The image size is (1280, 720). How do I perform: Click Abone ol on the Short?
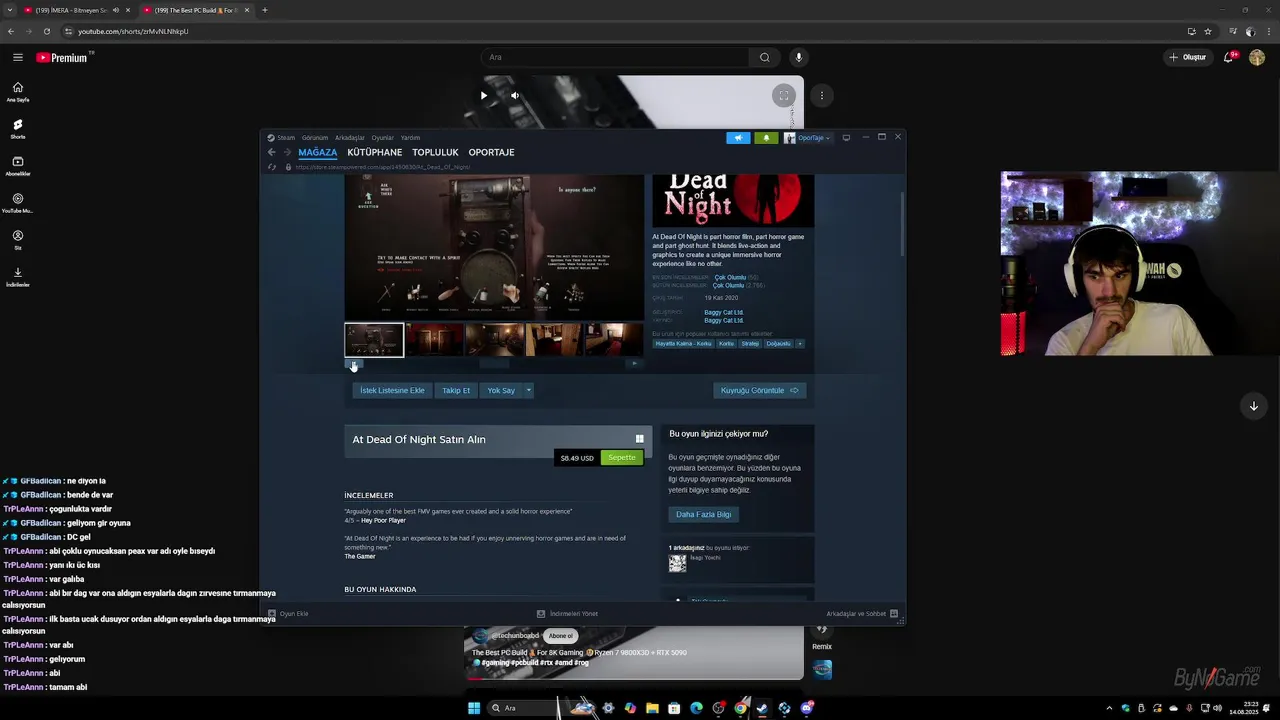[x=560, y=636]
